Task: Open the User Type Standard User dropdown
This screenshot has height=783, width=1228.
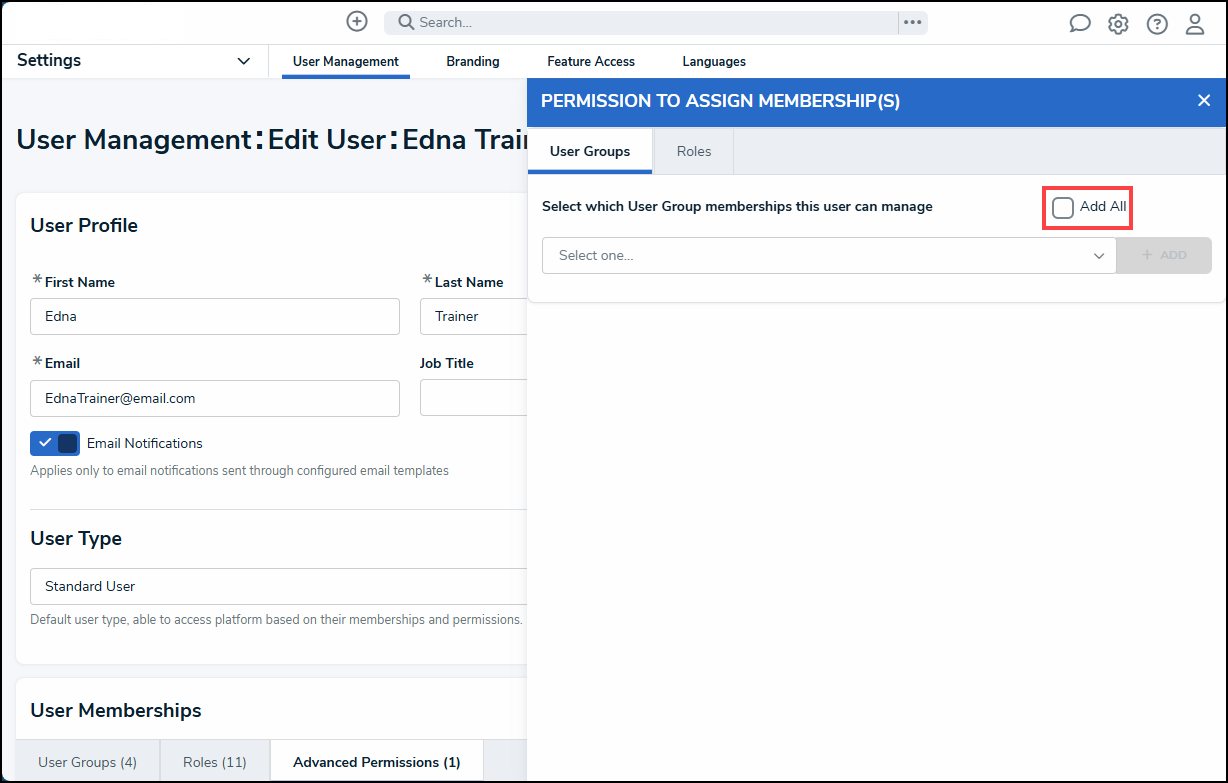Action: pos(278,586)
